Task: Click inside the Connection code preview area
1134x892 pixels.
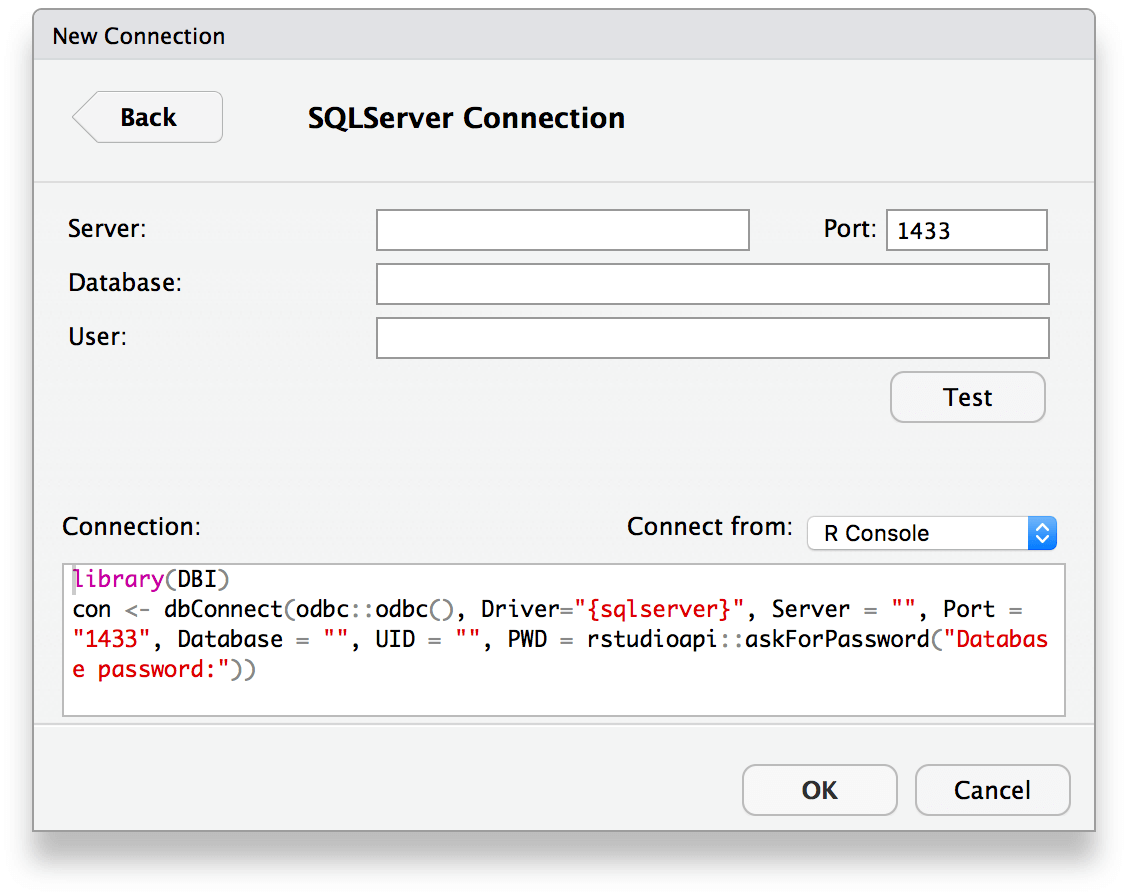Action: (565, 640)
